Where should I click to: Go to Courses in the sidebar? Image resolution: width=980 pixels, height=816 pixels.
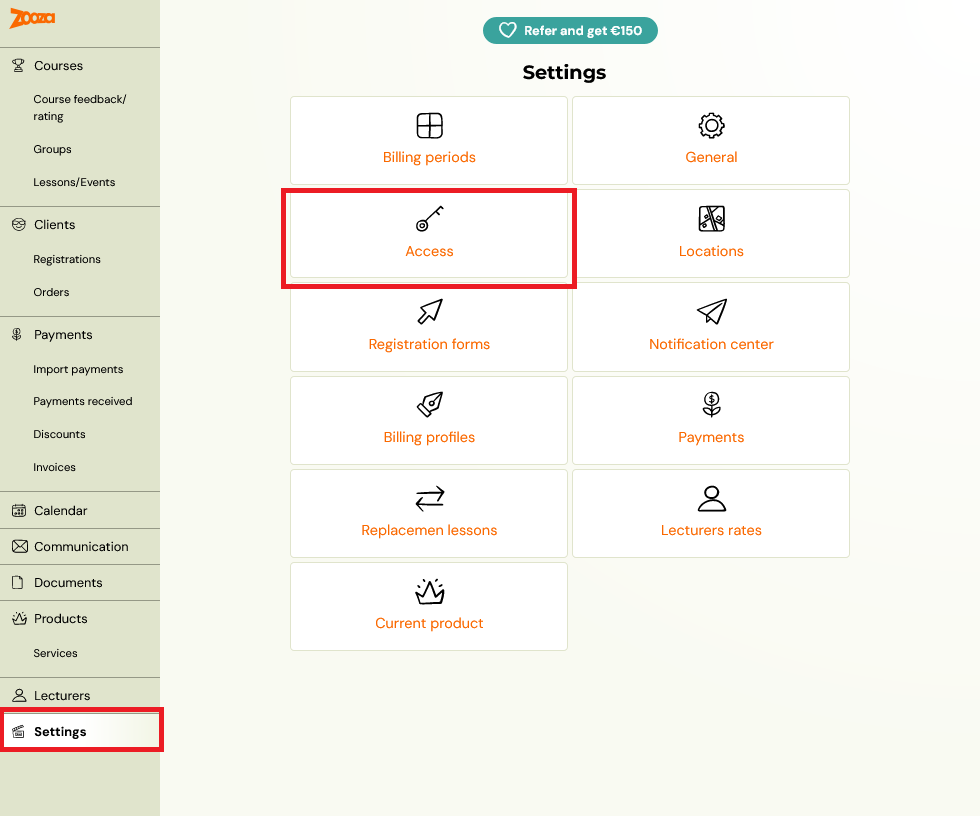point(58,66)
